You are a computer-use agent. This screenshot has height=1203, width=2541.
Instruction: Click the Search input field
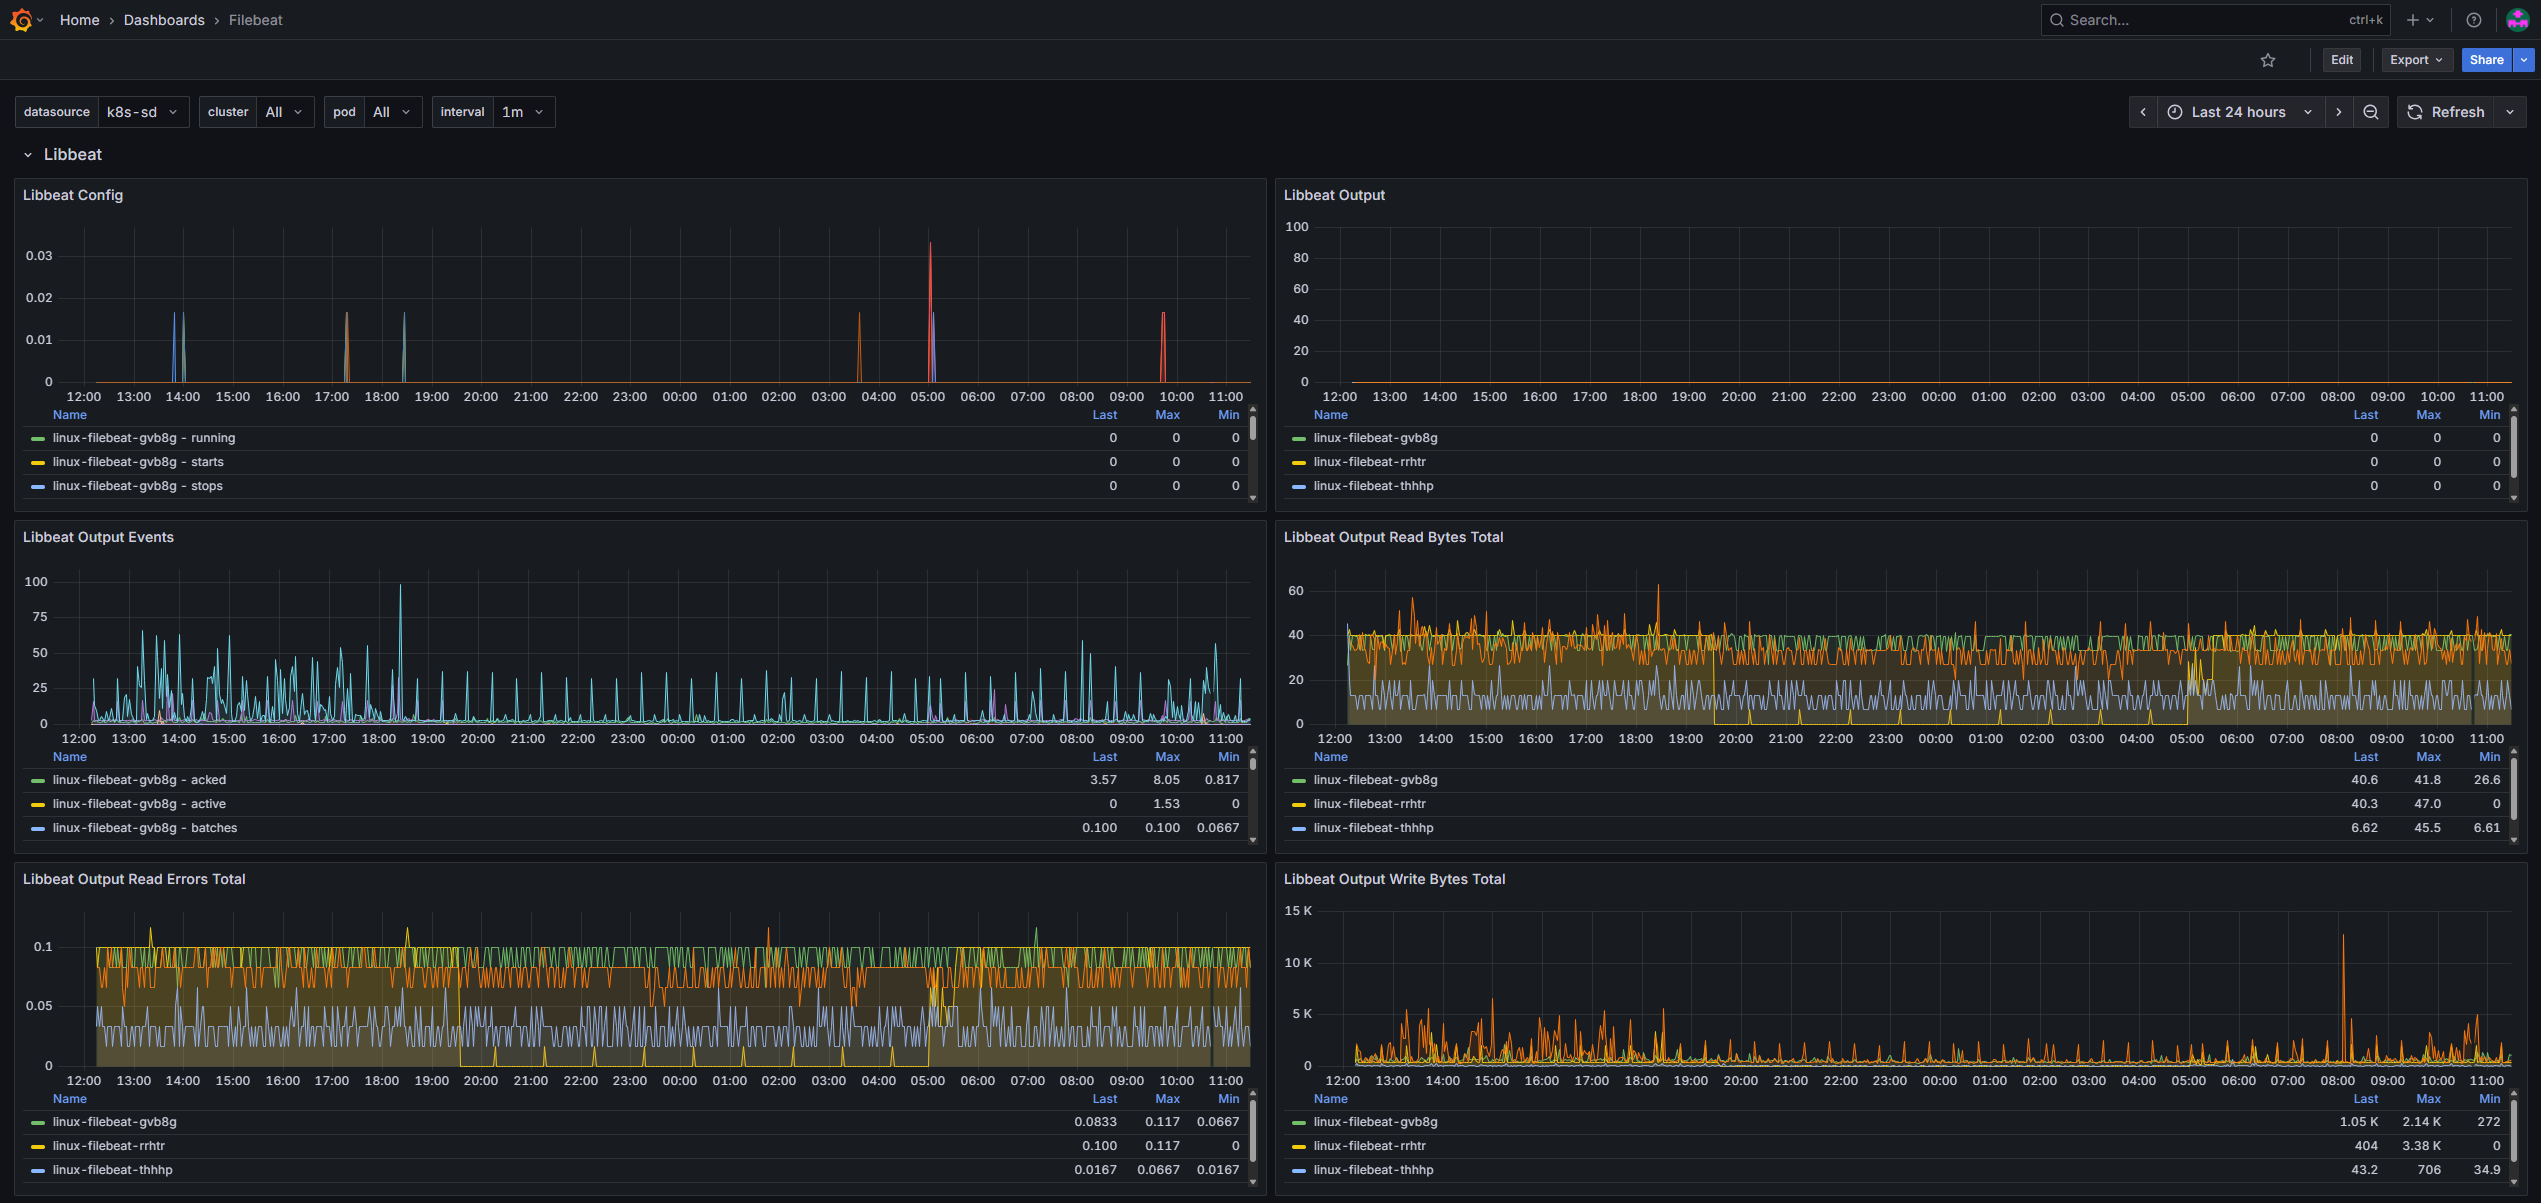coord(2200,20)
